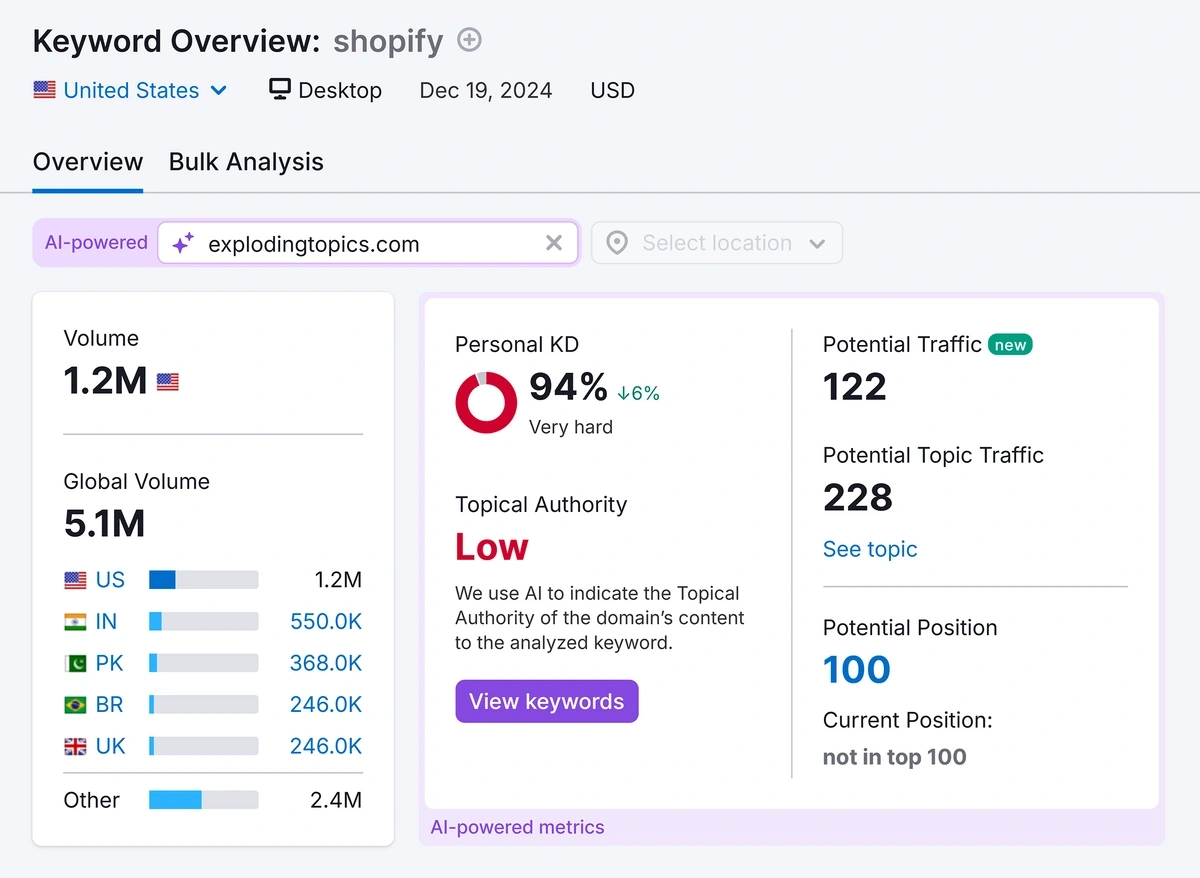The height and width of the screenshot is (878, 1200).
Task: Click the Low Topical Authority rating
Action: pyautogui.click(x=491, y=547)
